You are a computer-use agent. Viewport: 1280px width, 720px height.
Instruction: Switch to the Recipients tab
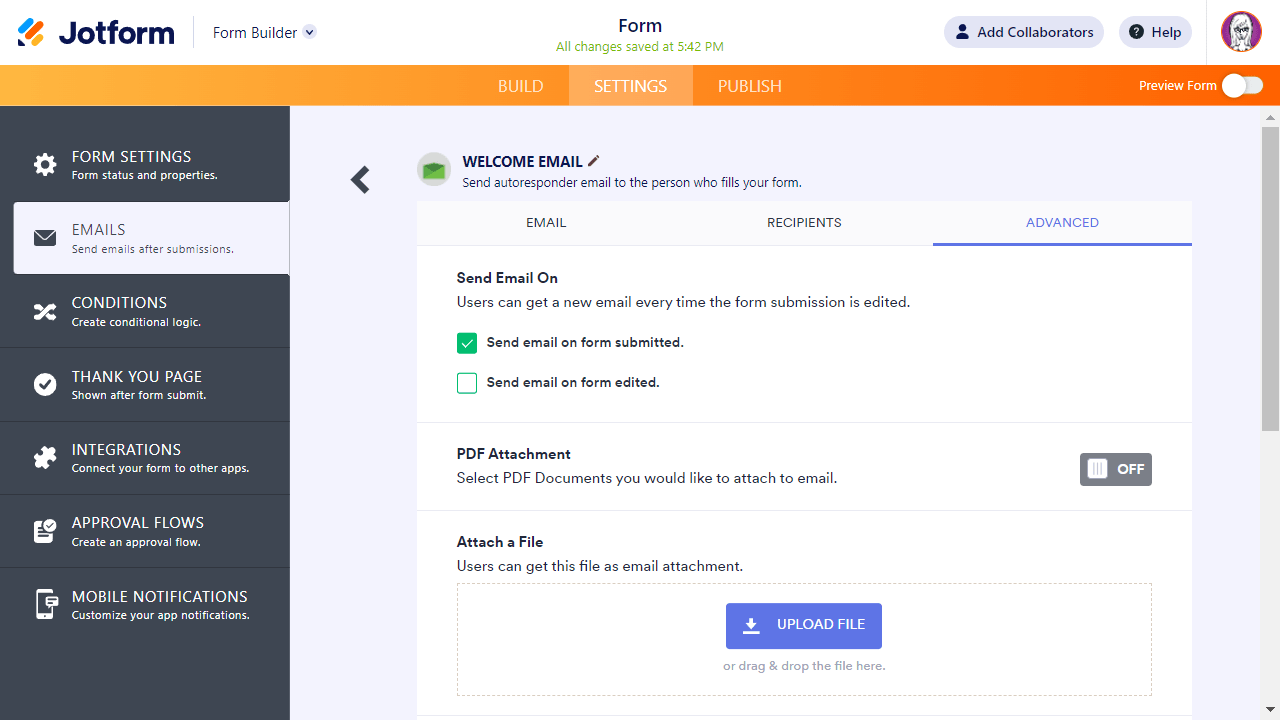point(804,223)
